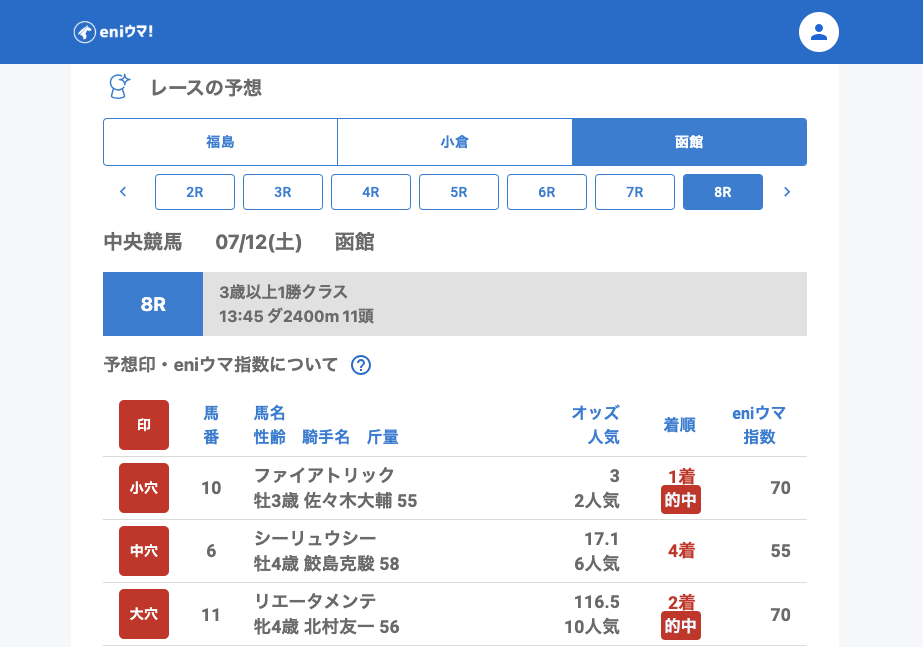Show previous races with left chevron
The image size is (923, 647).
coord(123,192)
